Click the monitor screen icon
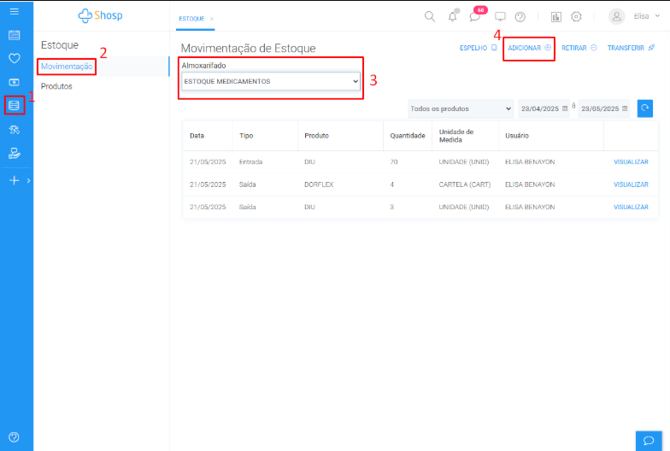670x451 pixels. pos(500,17)
